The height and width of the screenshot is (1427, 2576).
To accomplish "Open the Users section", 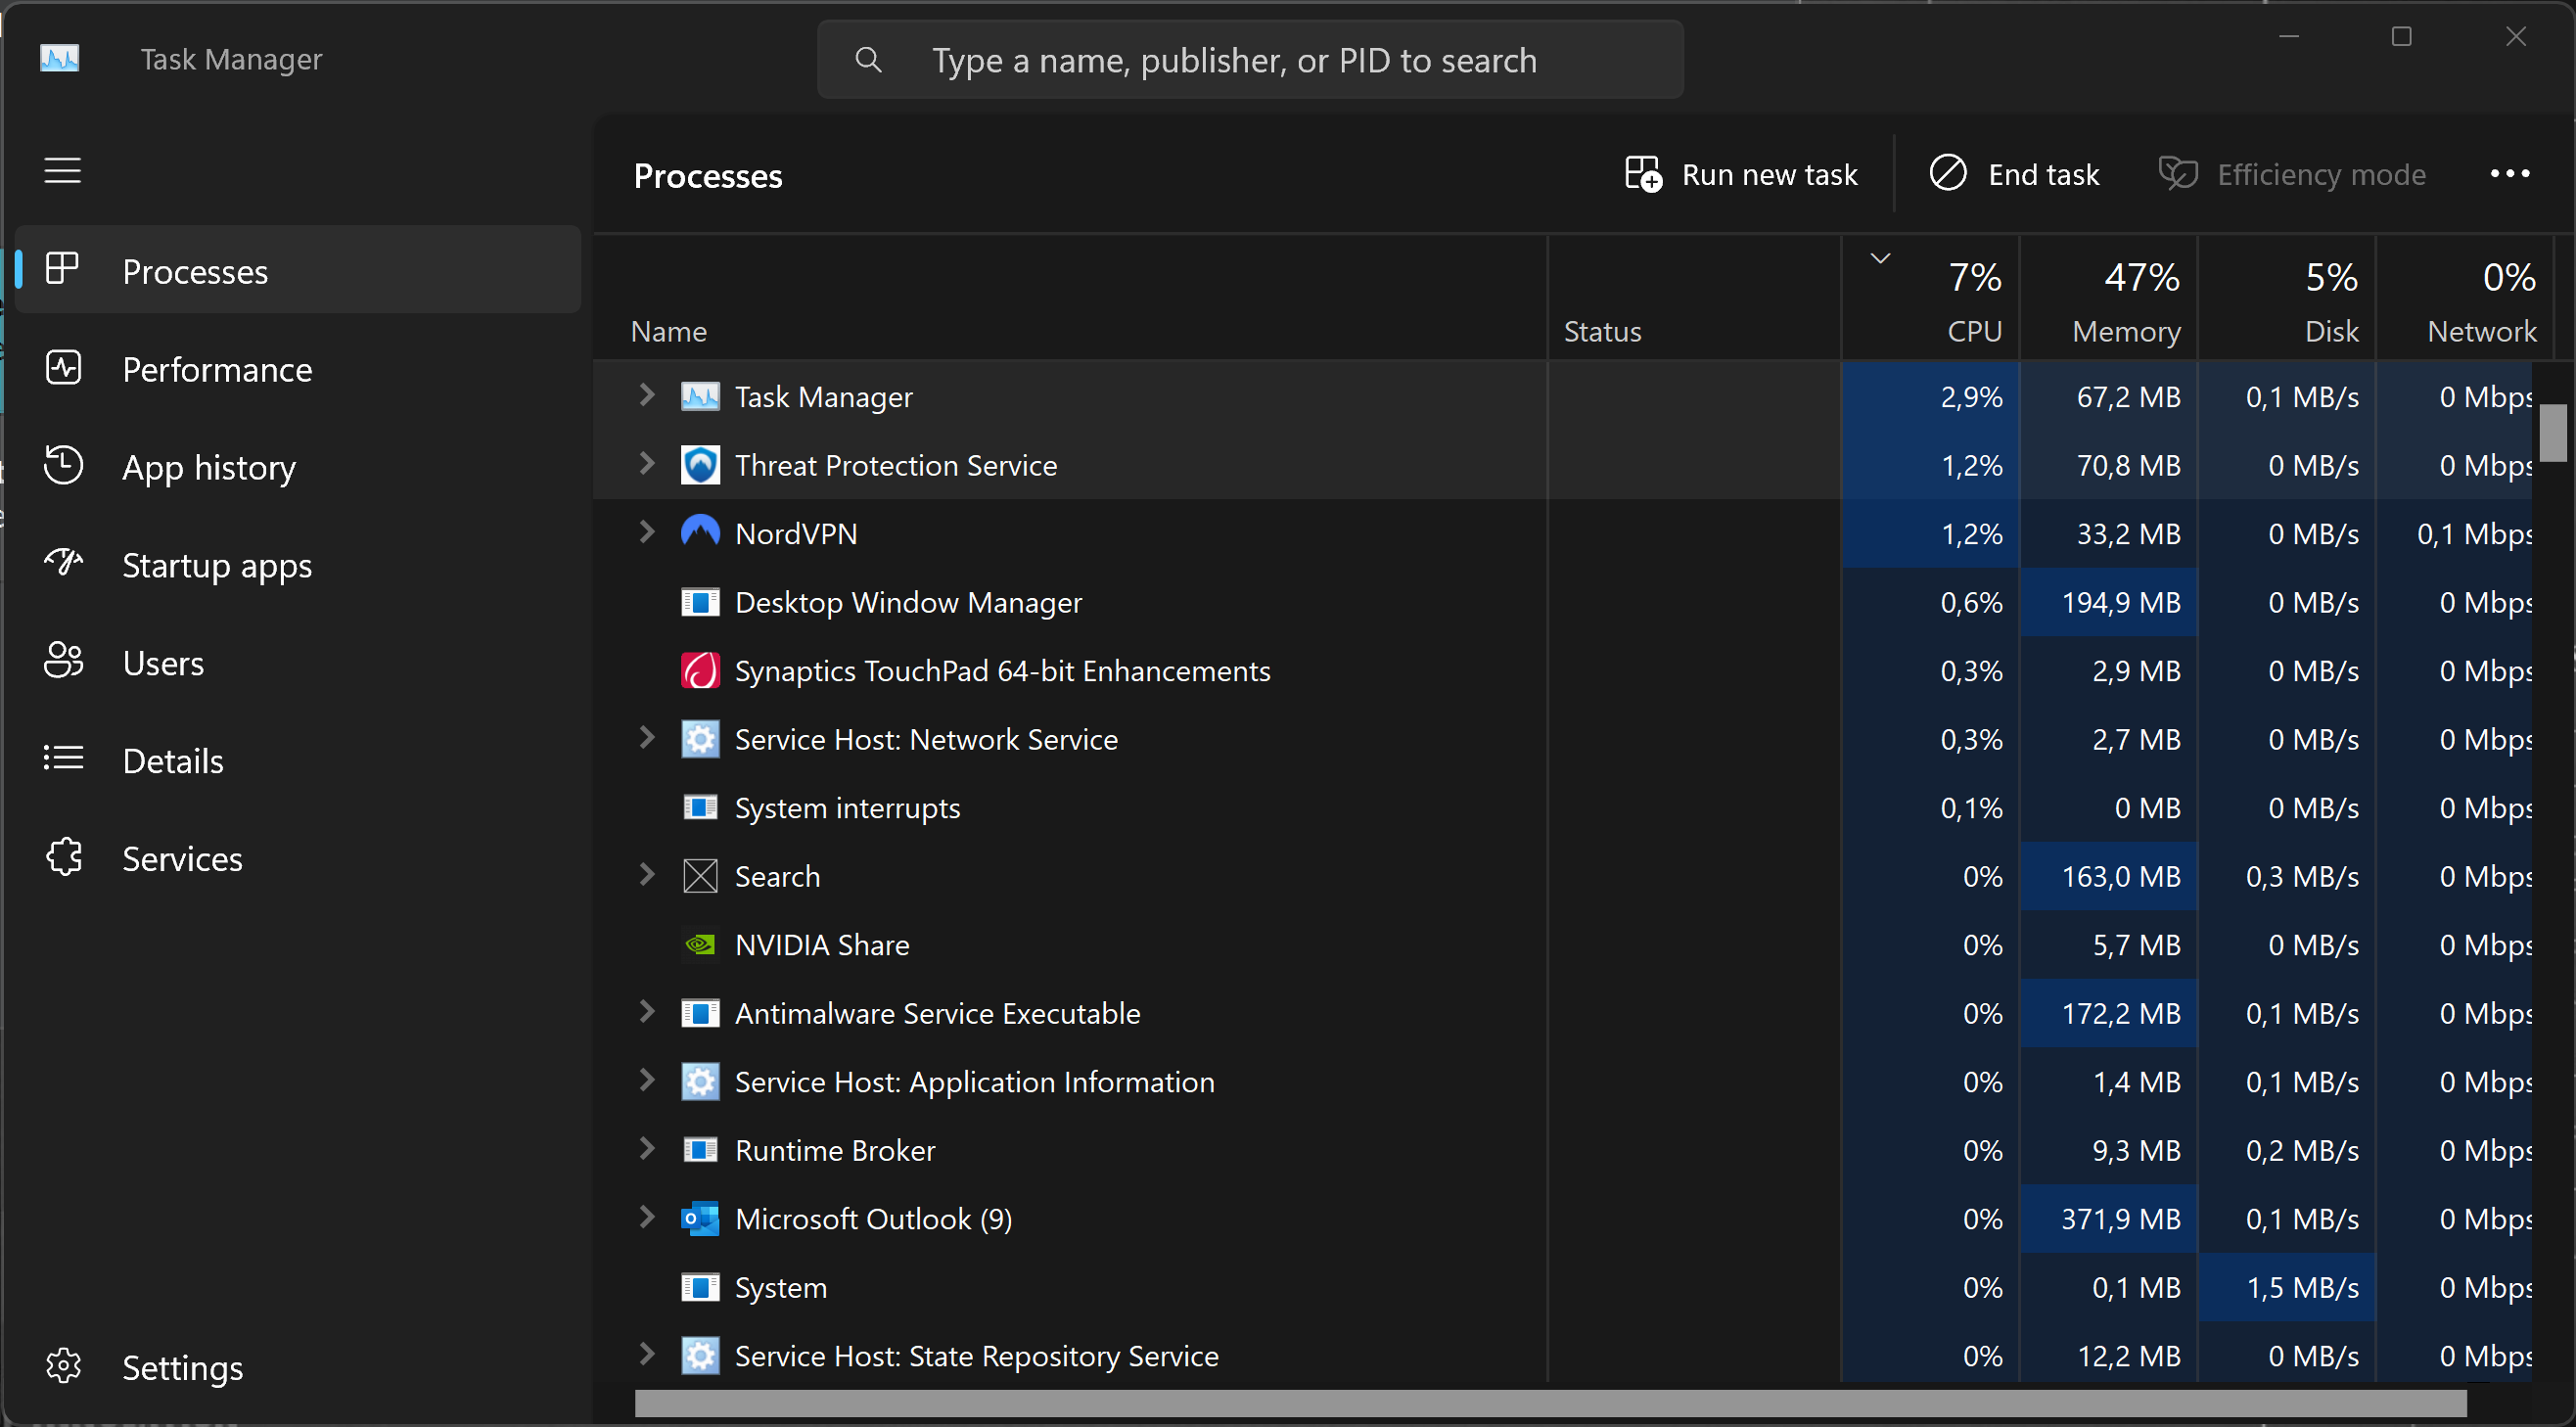I will tap(163, 662).
